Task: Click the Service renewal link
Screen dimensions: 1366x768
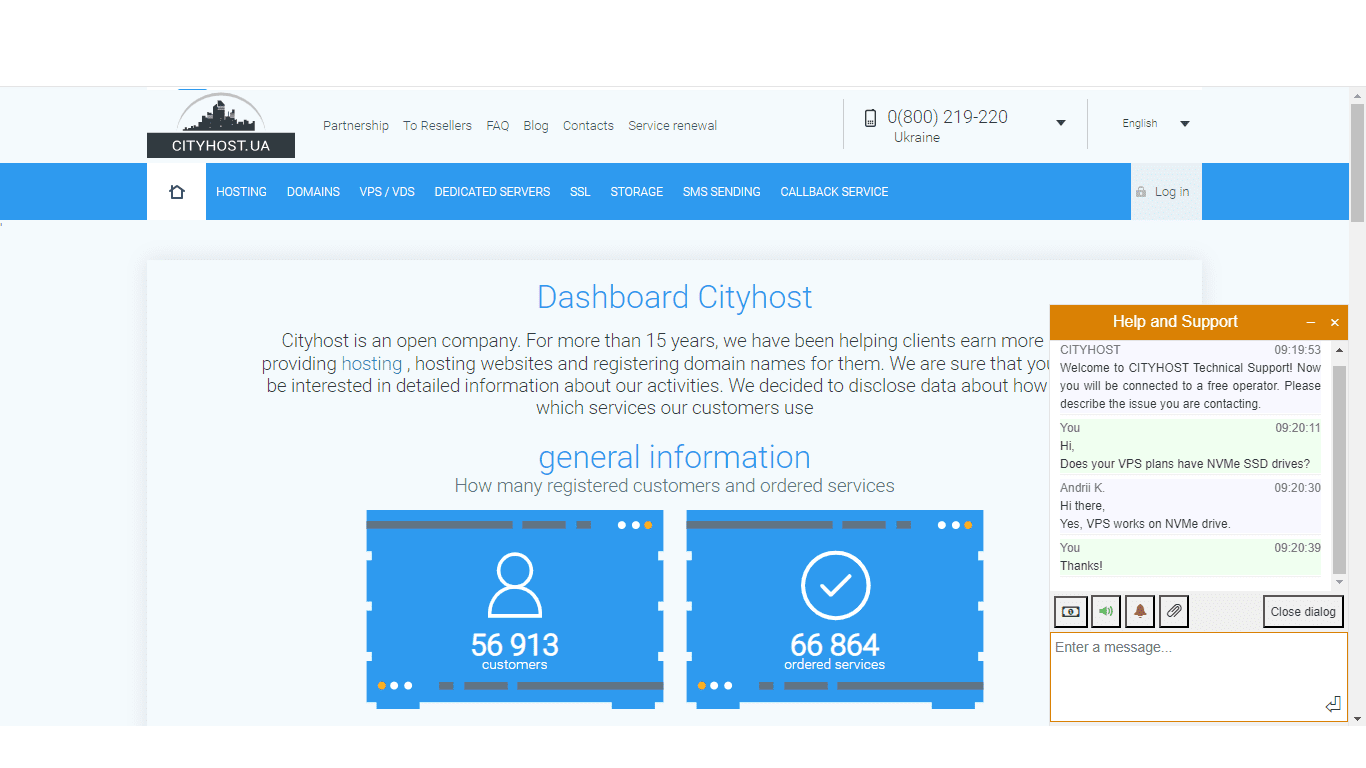Action: [673, 126]
